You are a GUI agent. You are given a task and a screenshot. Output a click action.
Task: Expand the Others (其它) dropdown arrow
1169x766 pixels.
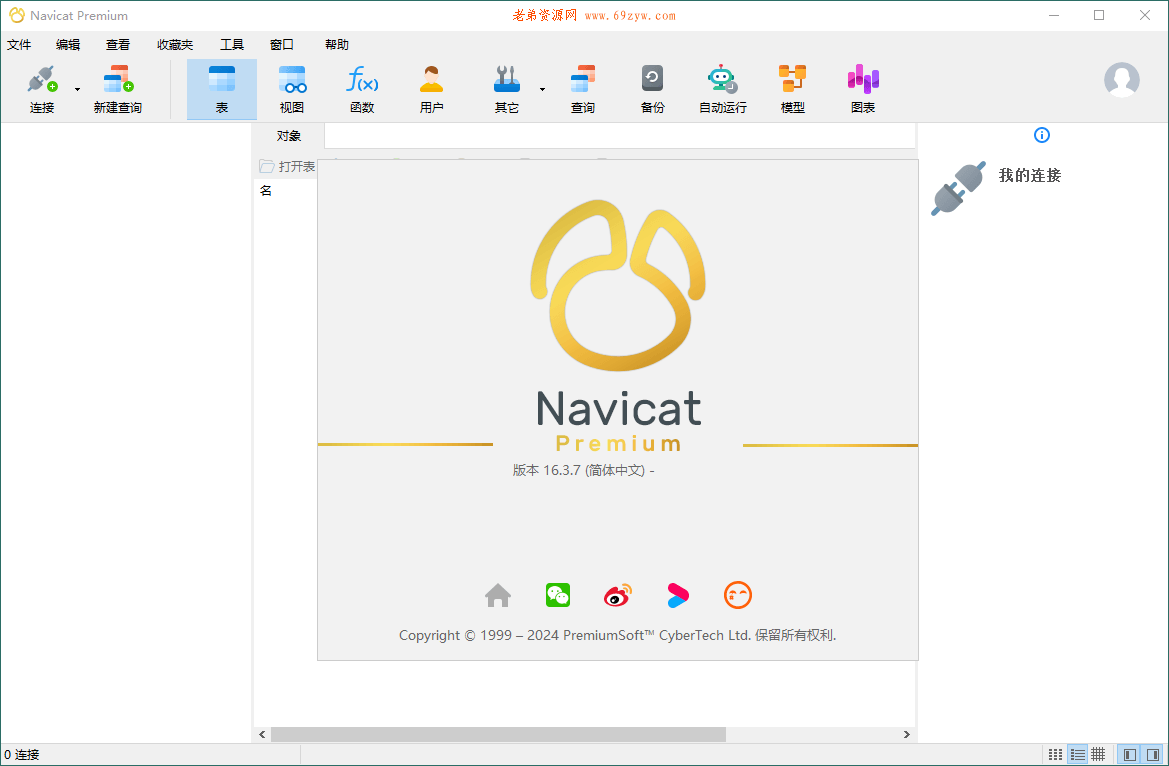tap(542, 90)
